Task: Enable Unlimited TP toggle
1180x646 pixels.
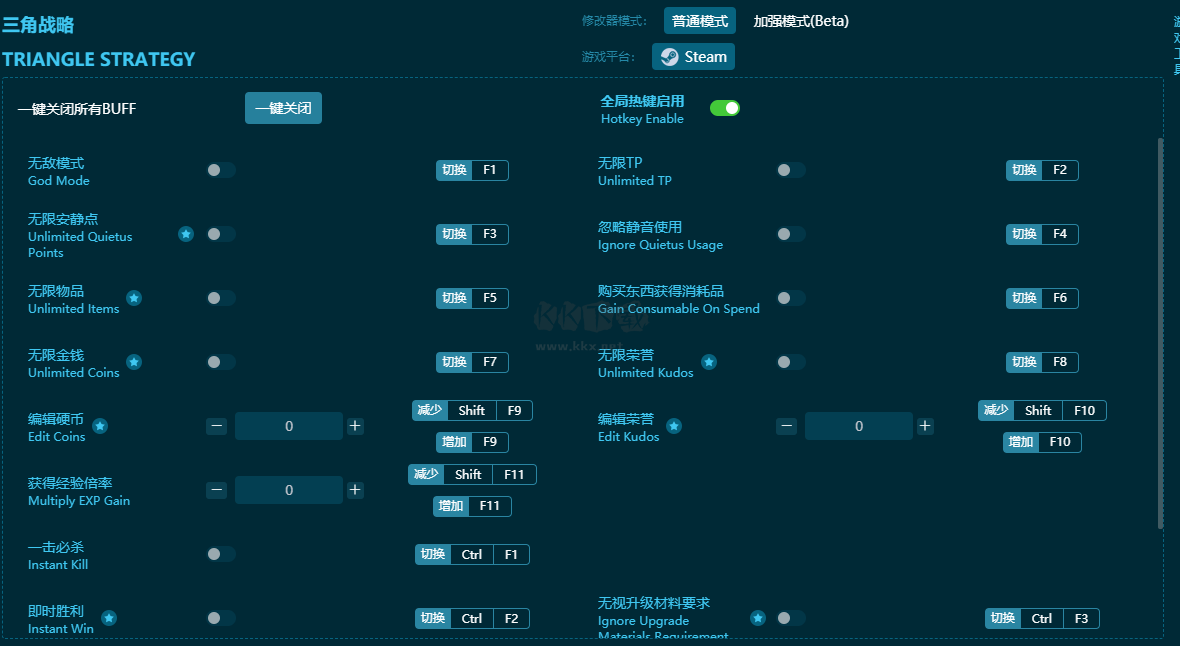Action: tap(791, 170)
